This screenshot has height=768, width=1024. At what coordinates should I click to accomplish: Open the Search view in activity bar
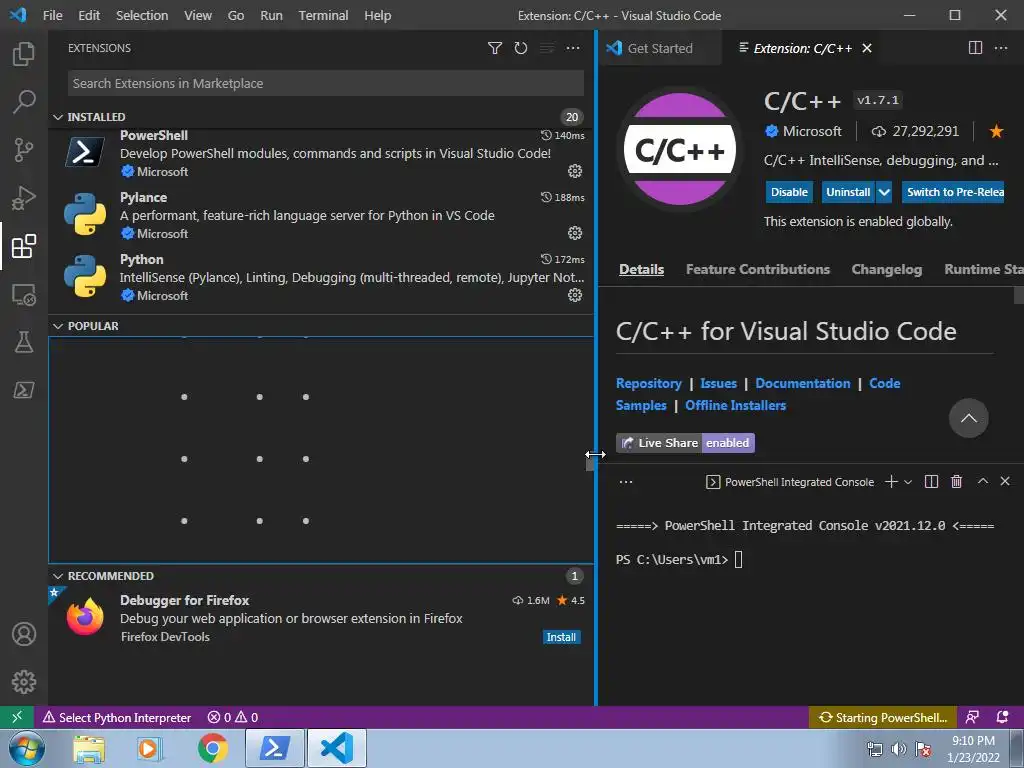click(x=24, y=102)
